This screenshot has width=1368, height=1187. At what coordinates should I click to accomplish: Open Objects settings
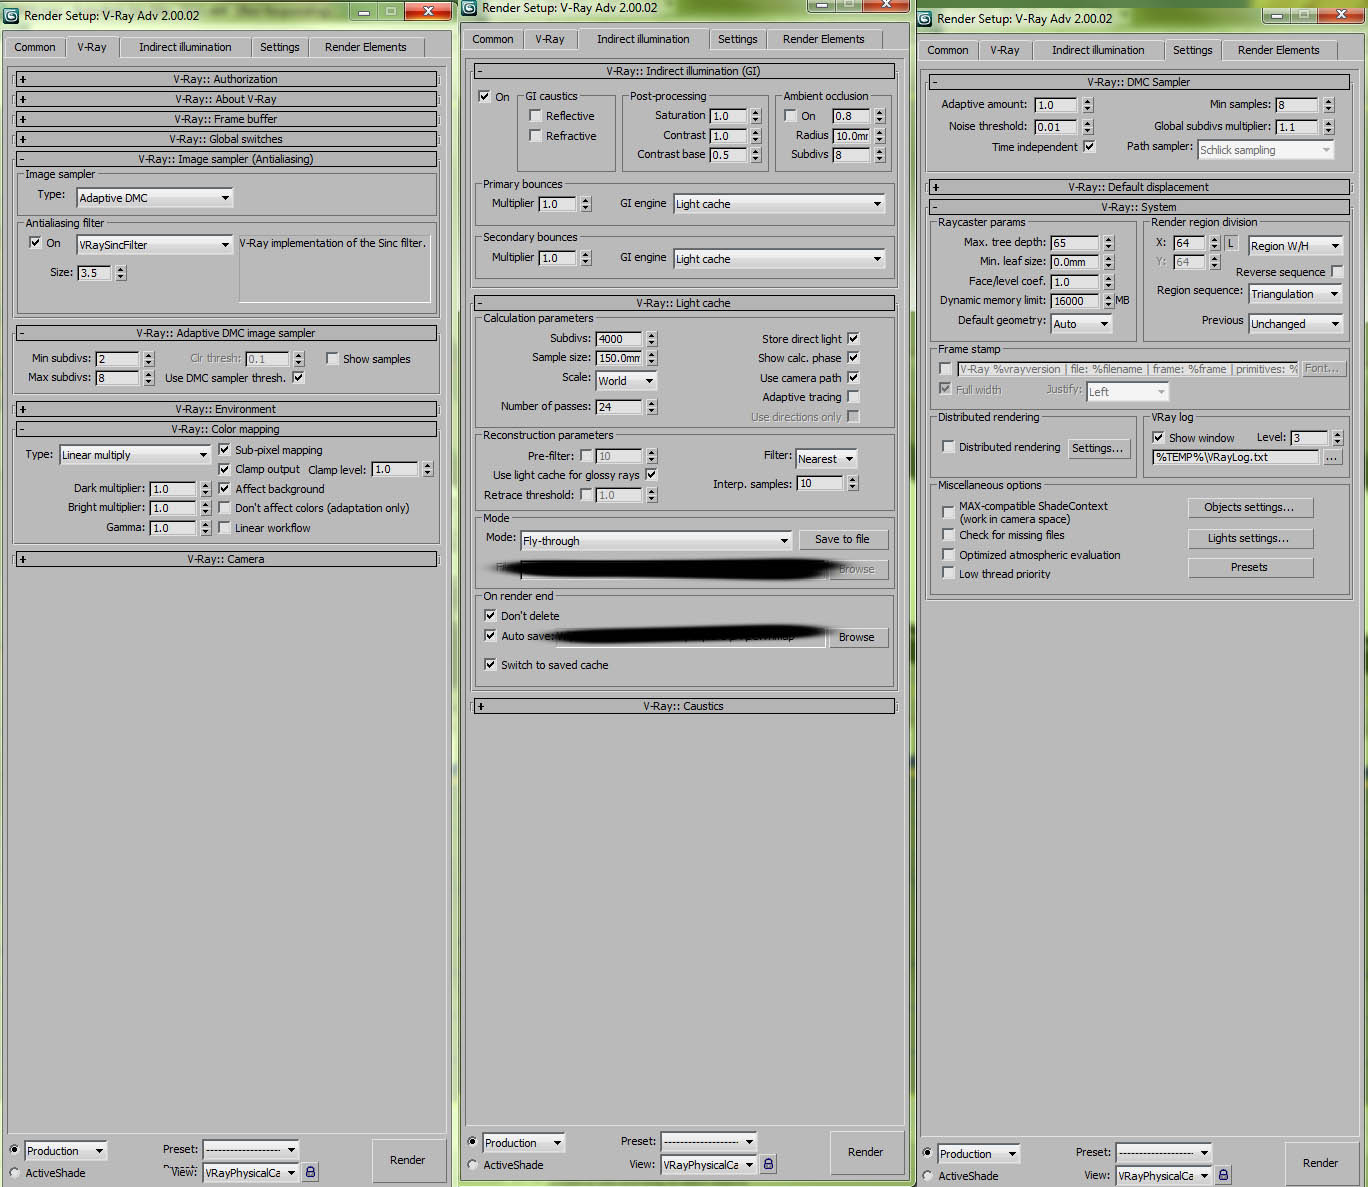pos(1250,507)
